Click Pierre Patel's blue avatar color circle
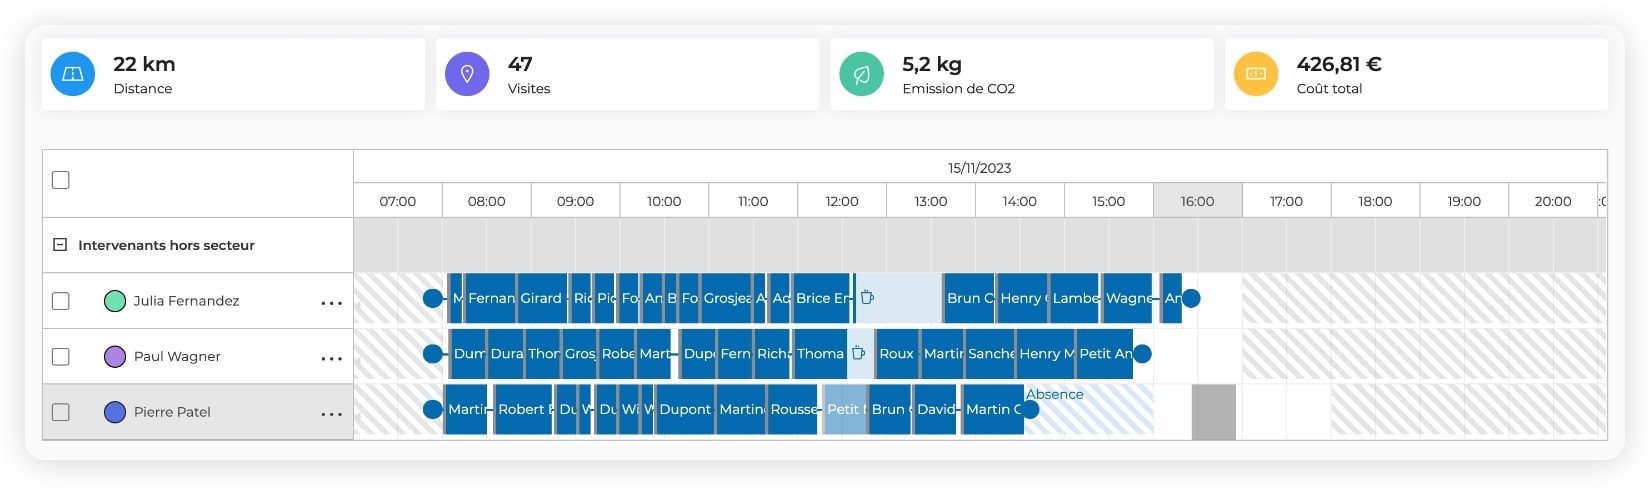The height and width of the screenshot is (491, 1650). (x=115, y=412)
